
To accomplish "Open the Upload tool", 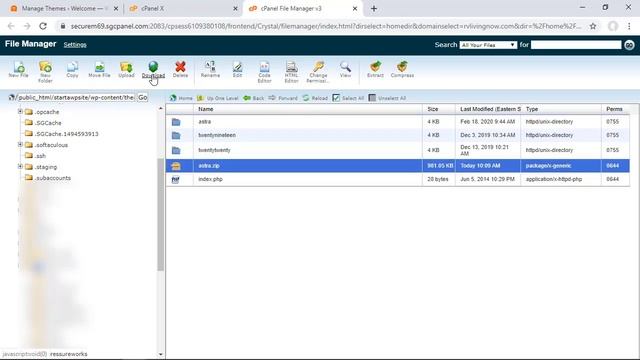I will tap(126, 69).
